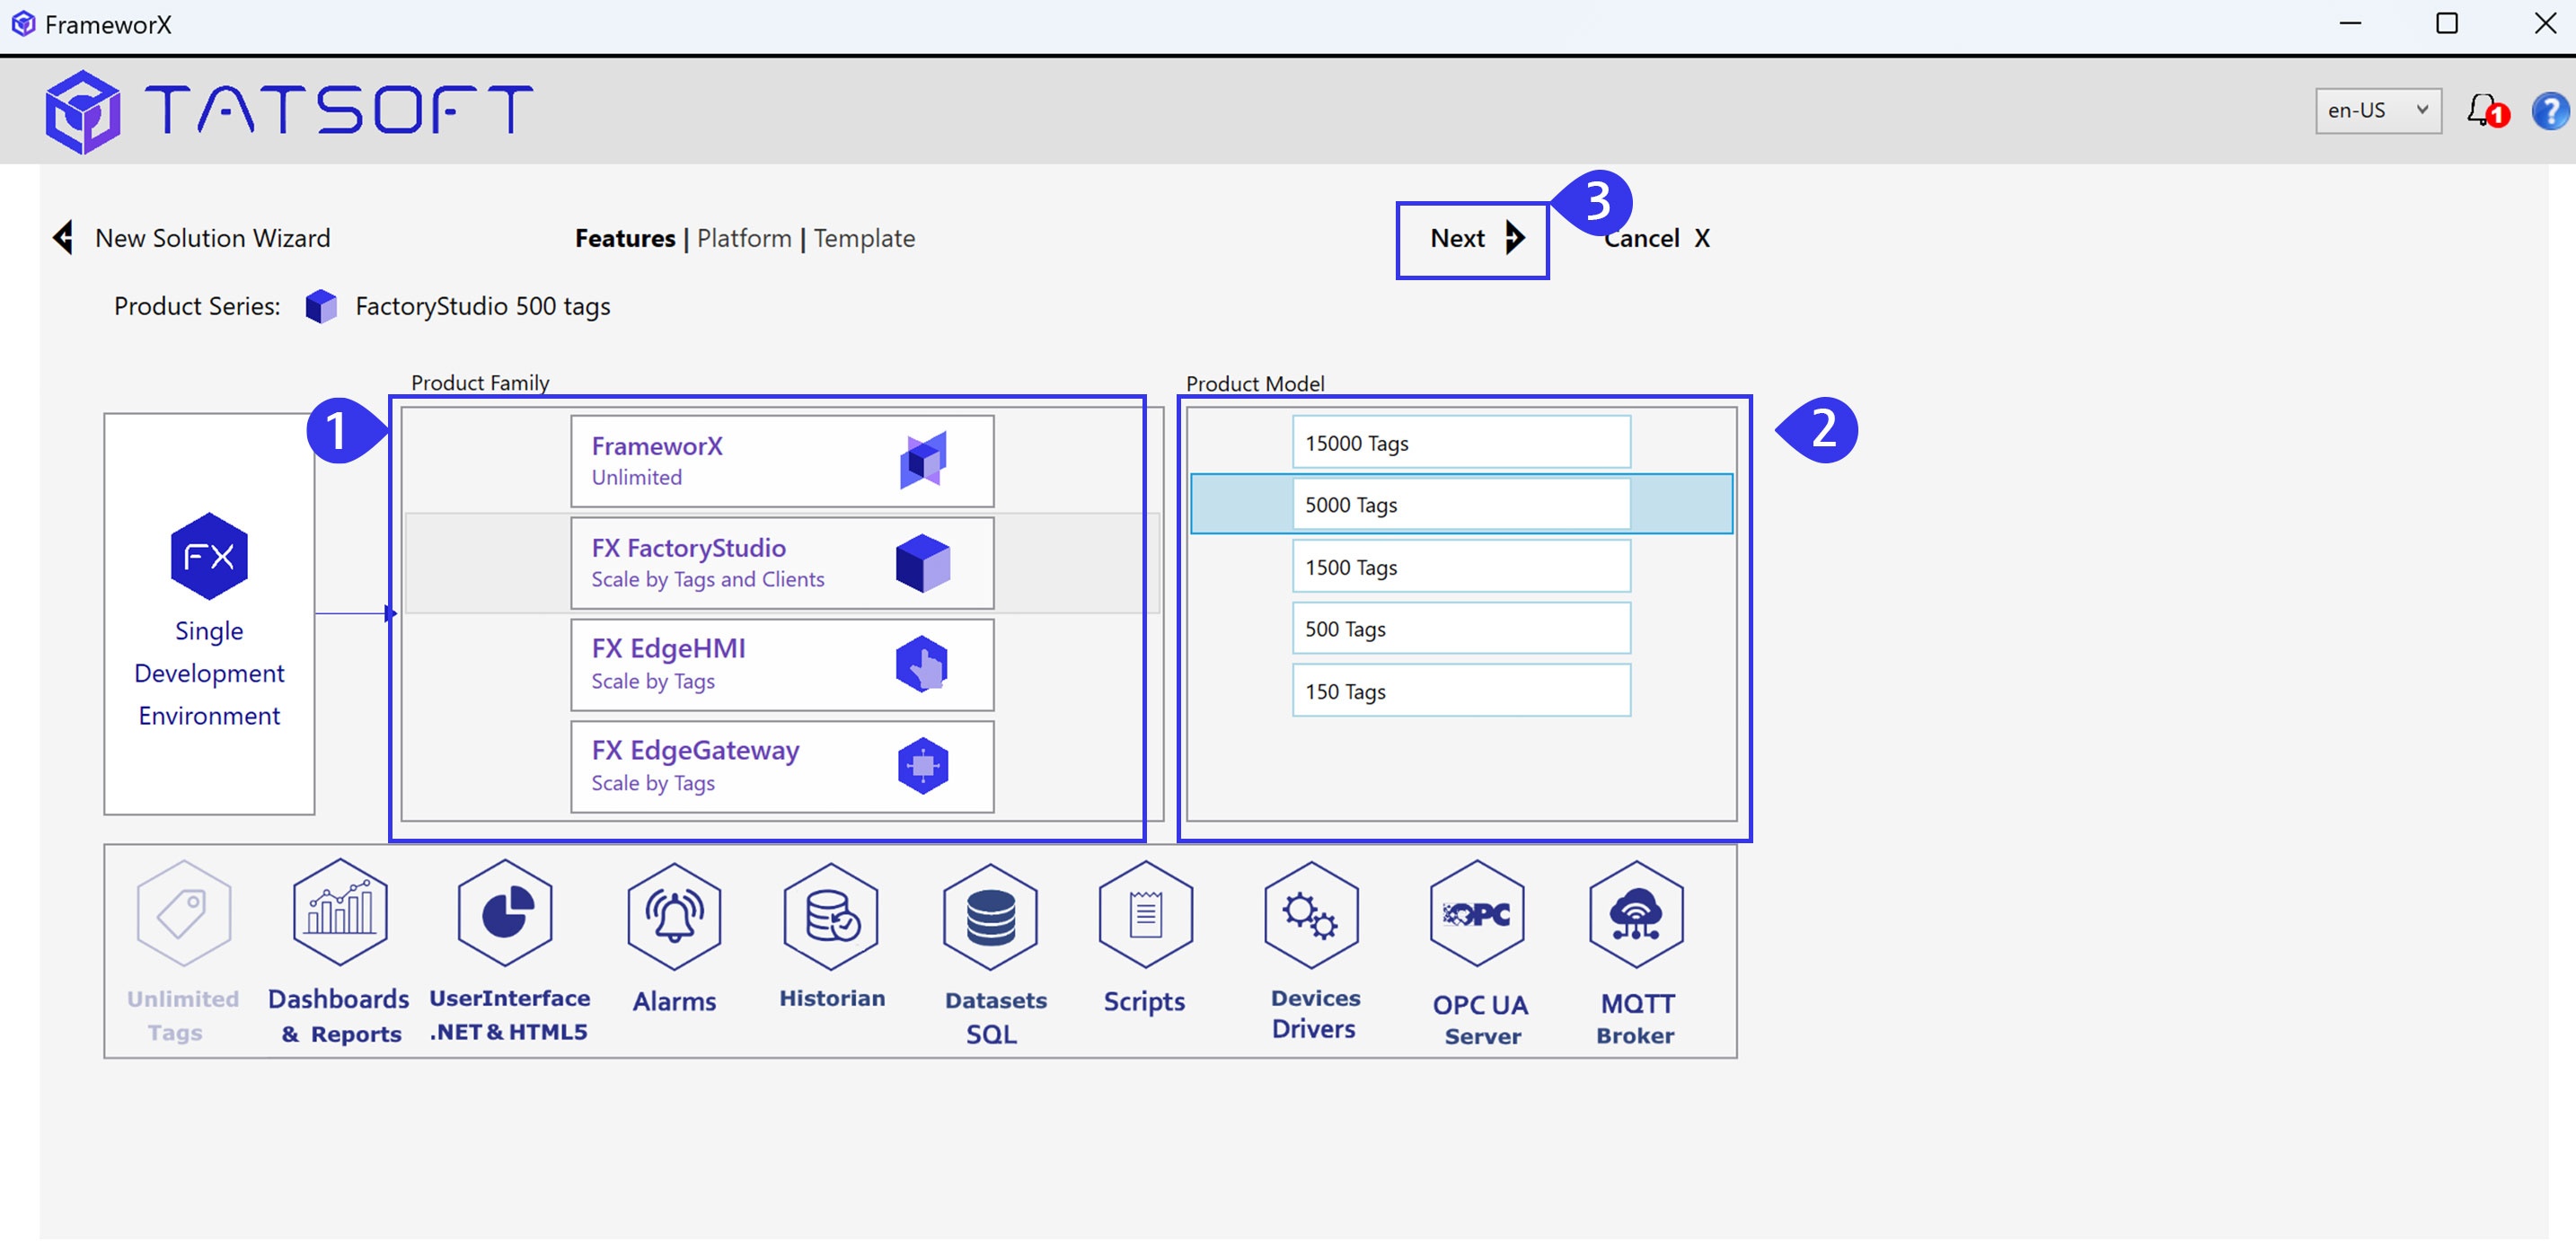This screenshot has height=1241, width=2576.
Task: Click the FX Single Development Environment hexagon
Action: click(209, 556)
